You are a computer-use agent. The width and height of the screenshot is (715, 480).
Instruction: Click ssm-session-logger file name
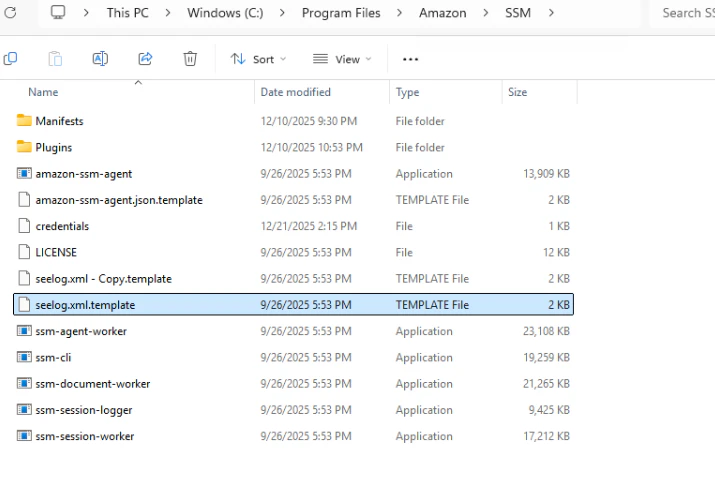point(84,410)
